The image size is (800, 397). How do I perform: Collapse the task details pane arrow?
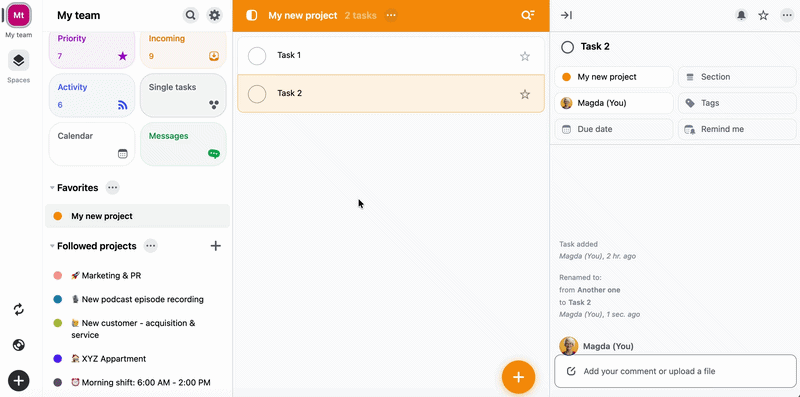(566, 15)
